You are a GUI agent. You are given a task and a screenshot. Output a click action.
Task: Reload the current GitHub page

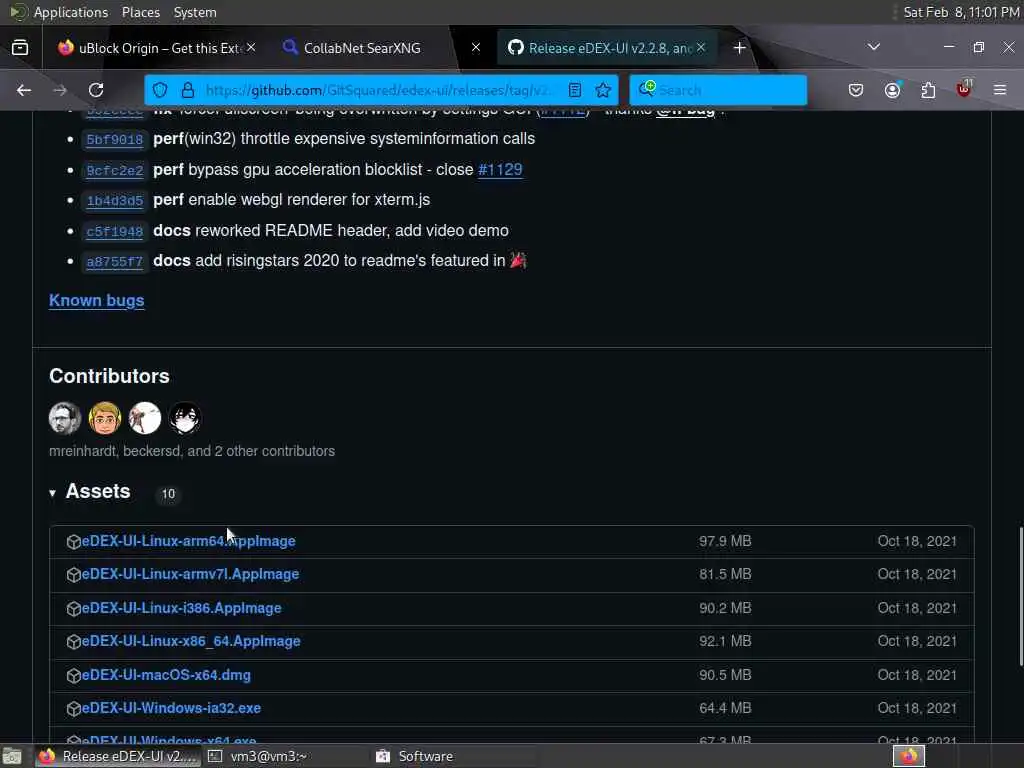pos(96,90)
